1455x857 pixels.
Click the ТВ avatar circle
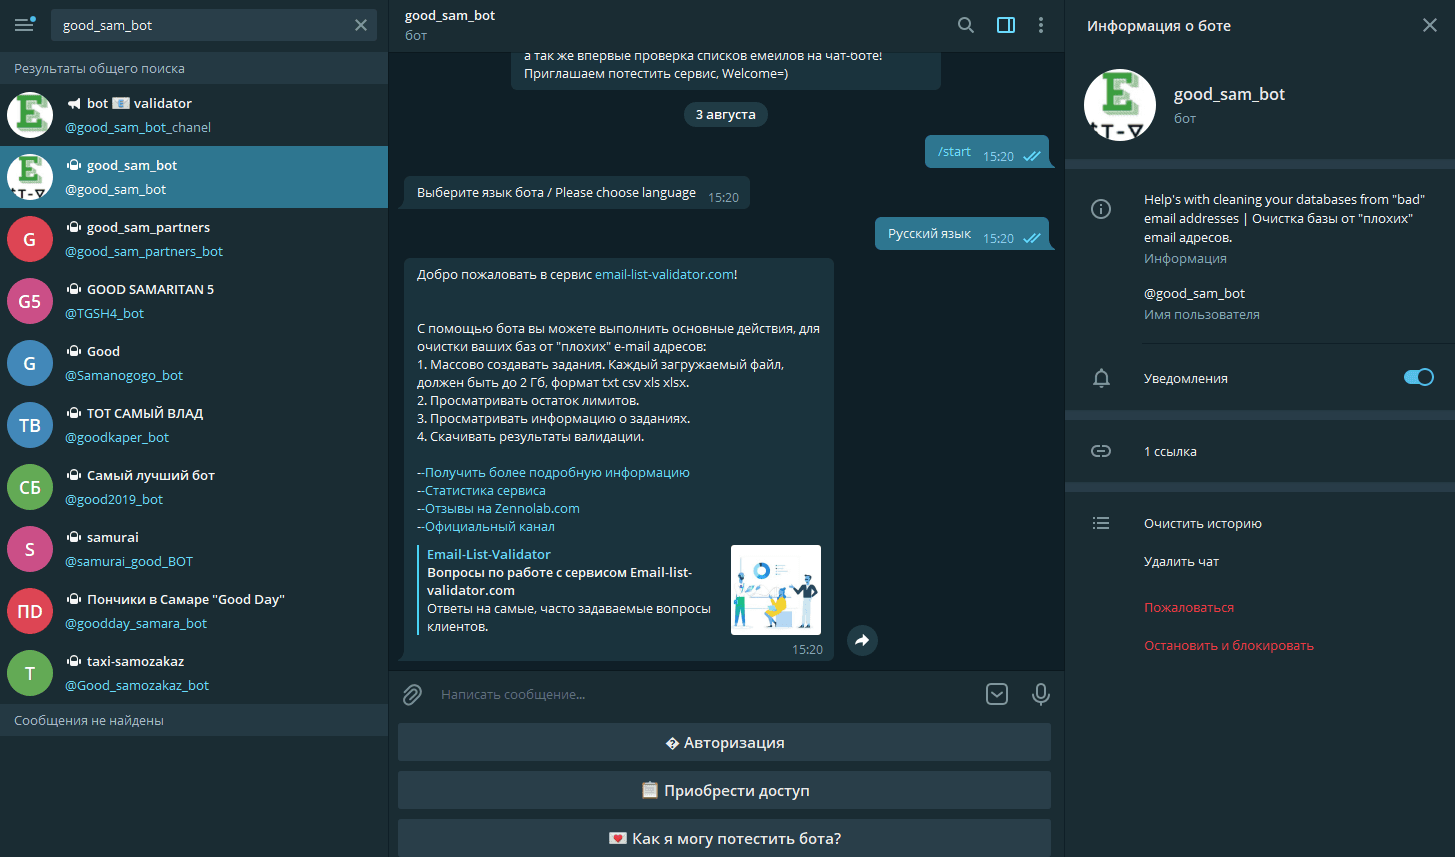[30, 425]
